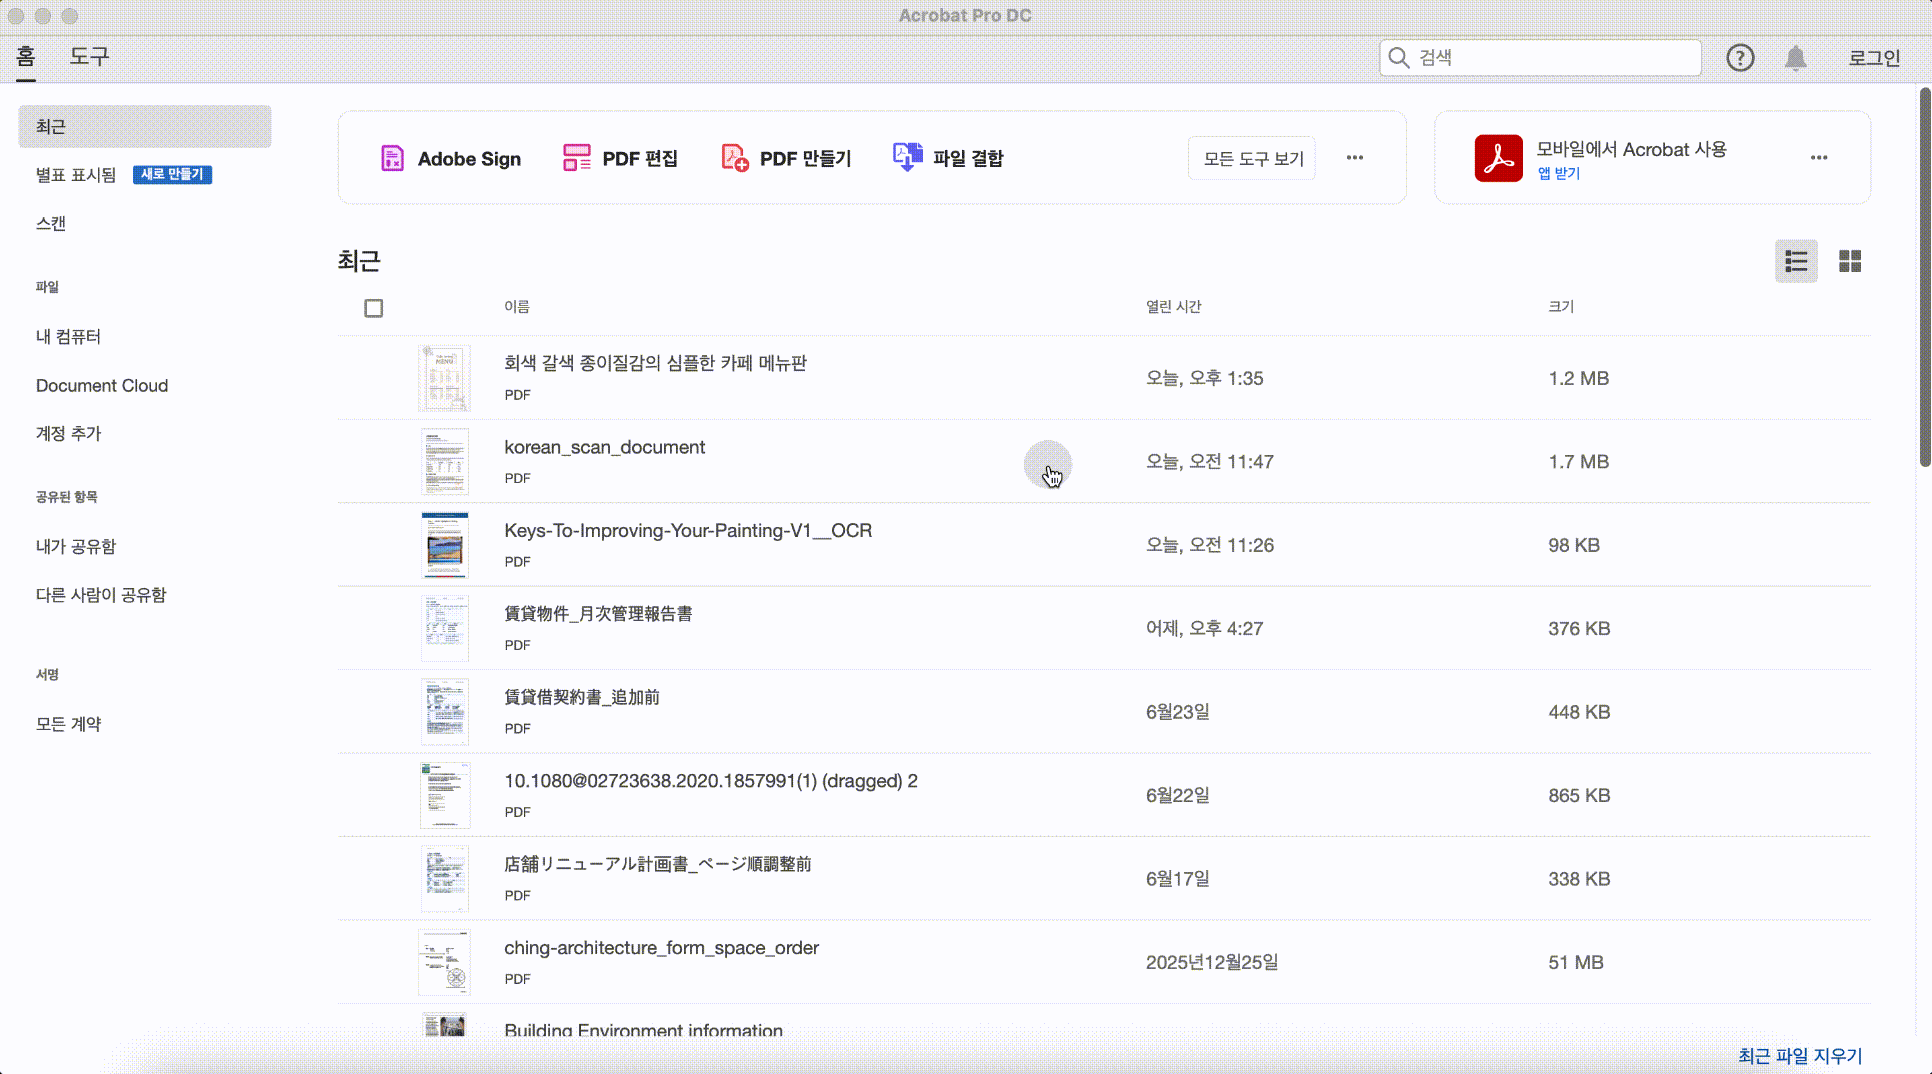
Task: Click the 파일 결합 tool icon
Action: click(907, 157)
